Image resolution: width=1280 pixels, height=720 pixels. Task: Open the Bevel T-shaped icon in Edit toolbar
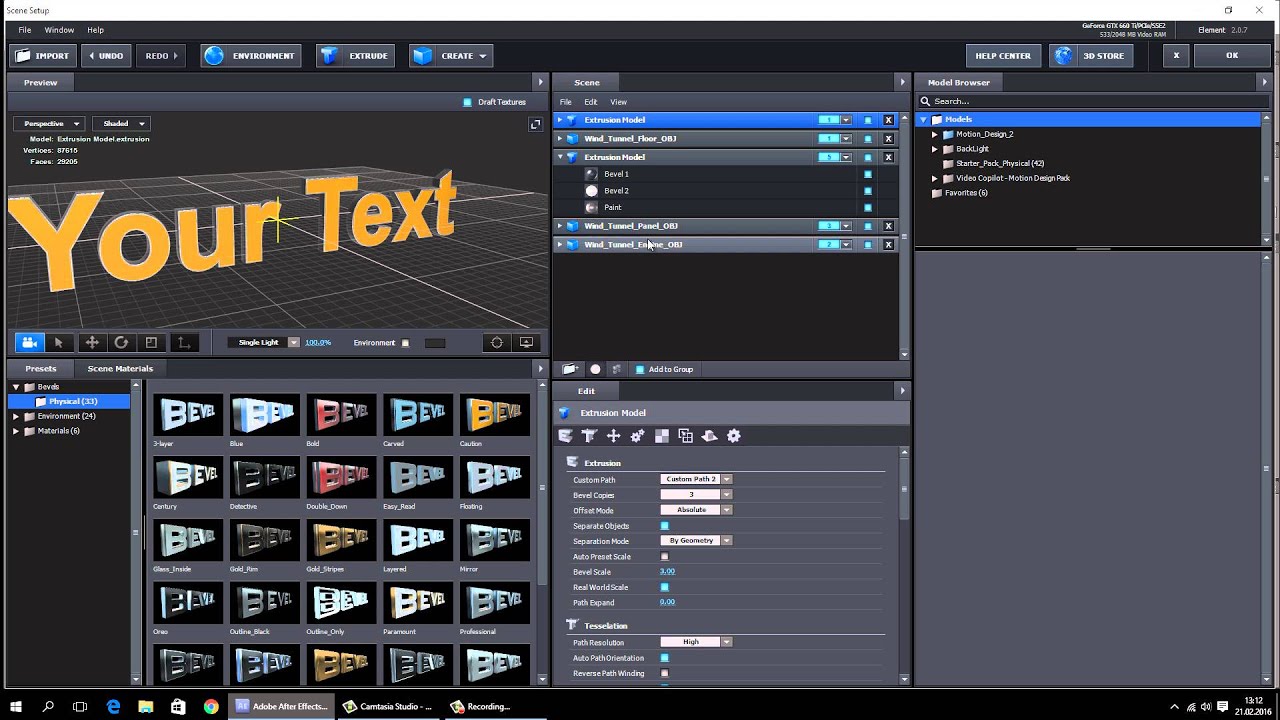(x=589, y=436)
